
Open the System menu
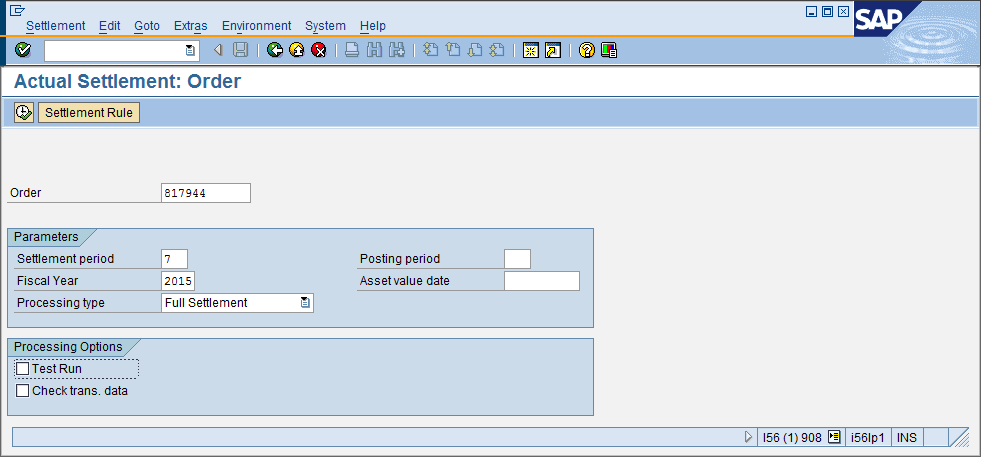325,26
